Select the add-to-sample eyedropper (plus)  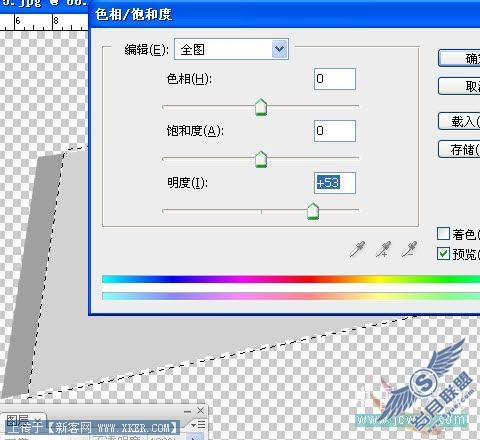(x=383, y=249)
